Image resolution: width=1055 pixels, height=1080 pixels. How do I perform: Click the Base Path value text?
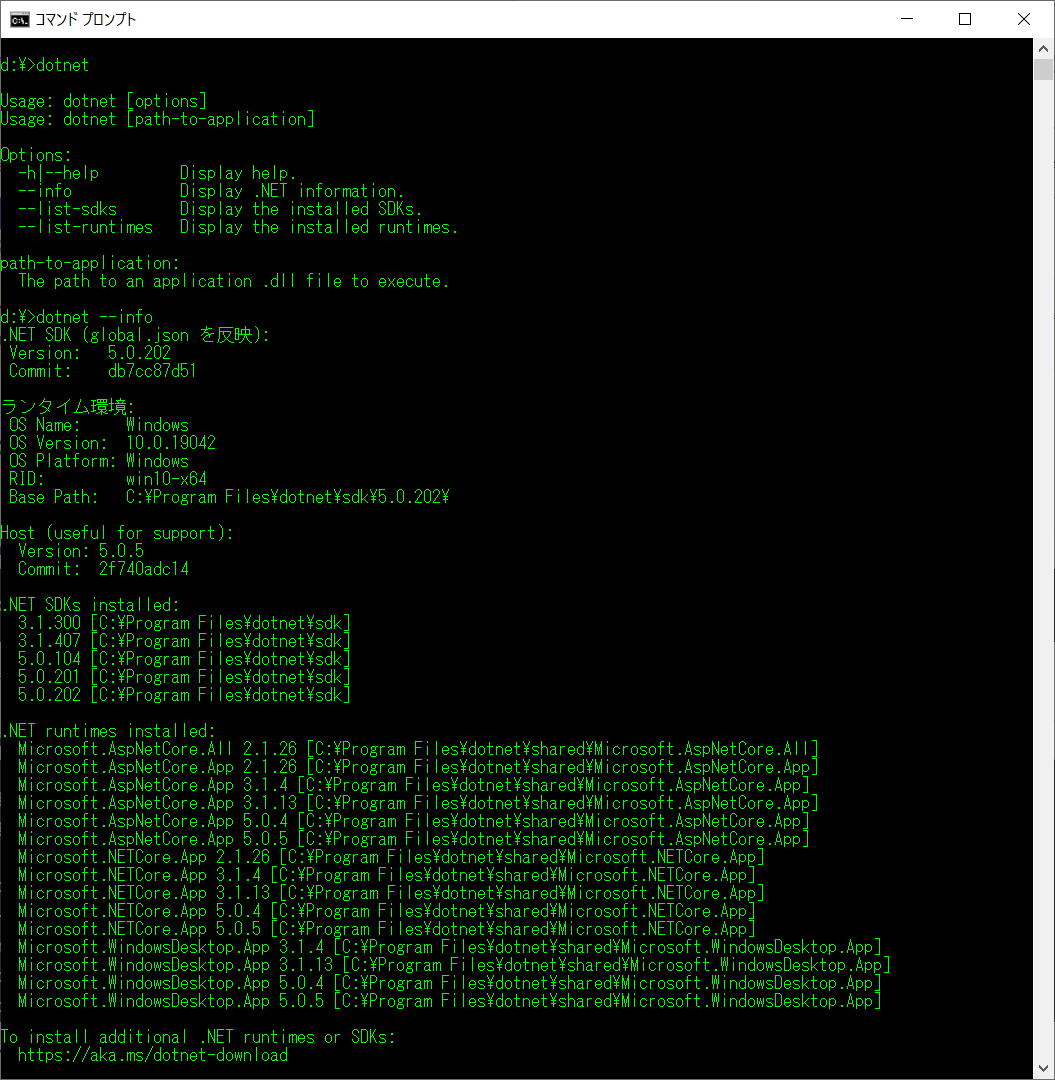point(287,497)
